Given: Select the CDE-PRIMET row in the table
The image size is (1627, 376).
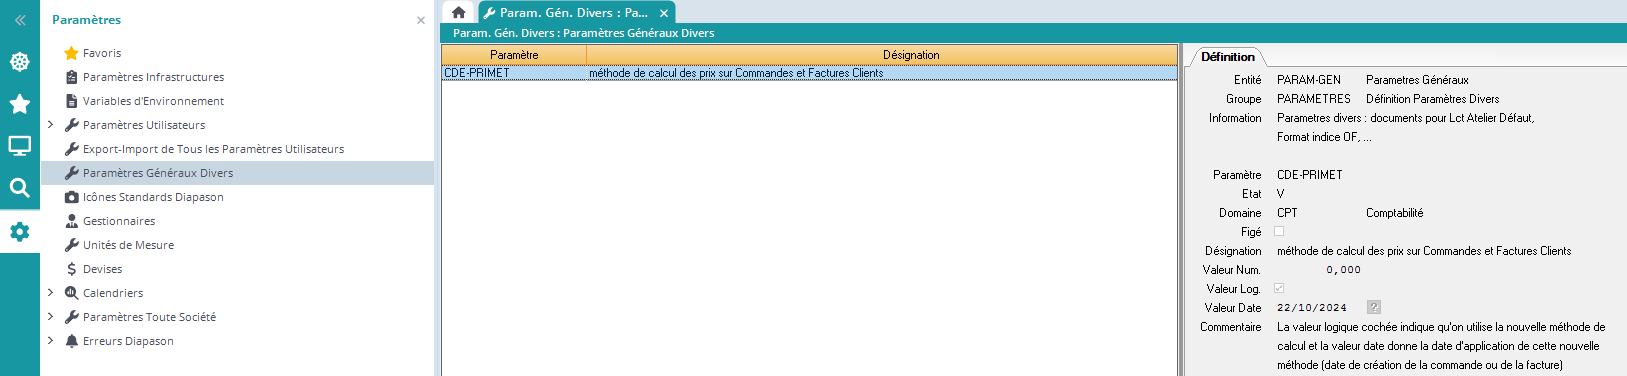Looking at the screenshot, I should pos(809,73).
